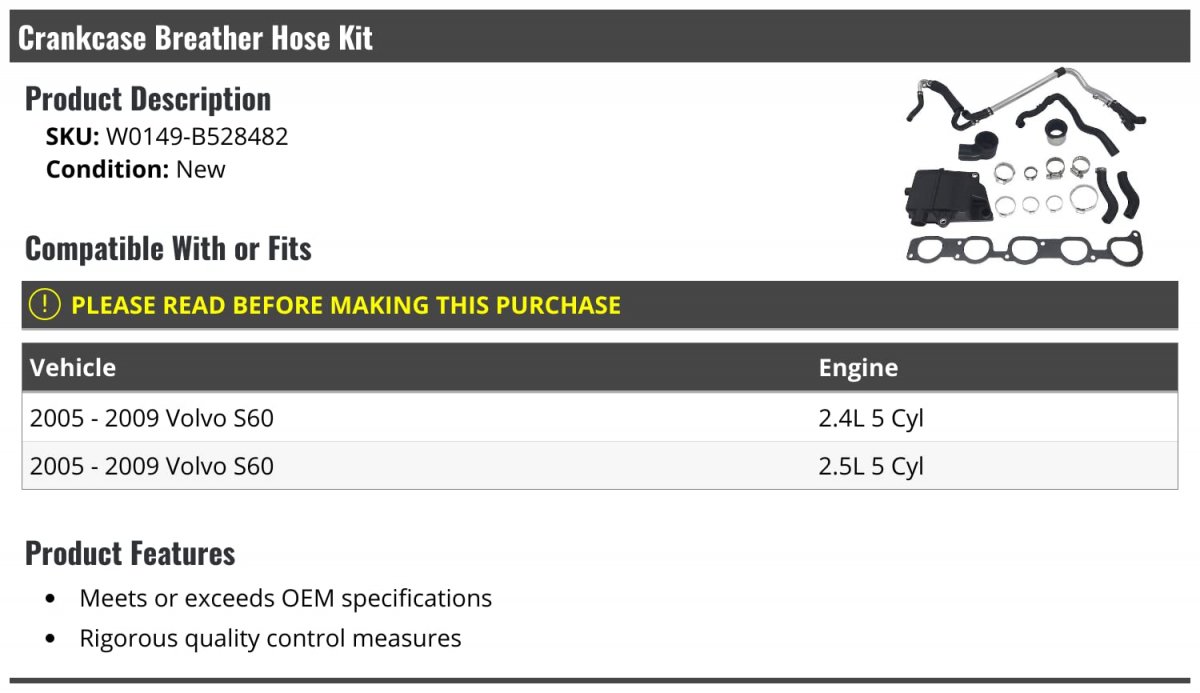The width and height of the screenshot is (1200, 693).
Task: Click the Condition: New text
Action: coord(136,169)
